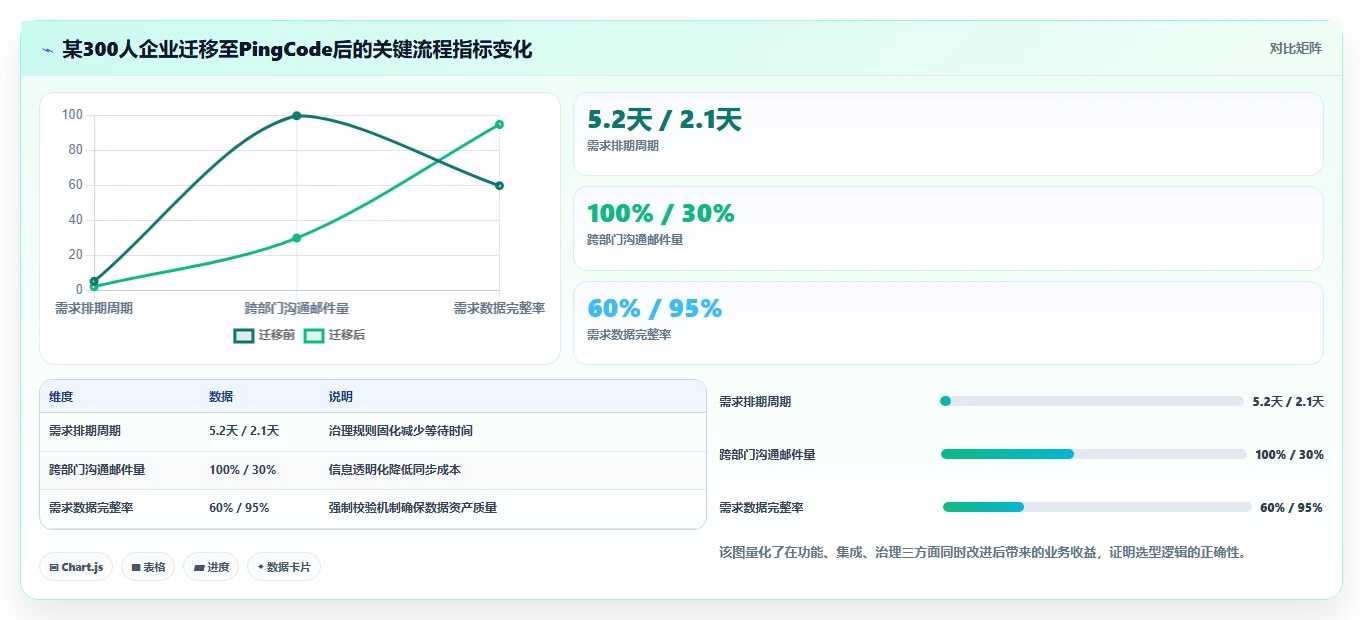
Task: Click the 迁移前 peak point at 100
Action: point(297,116)
